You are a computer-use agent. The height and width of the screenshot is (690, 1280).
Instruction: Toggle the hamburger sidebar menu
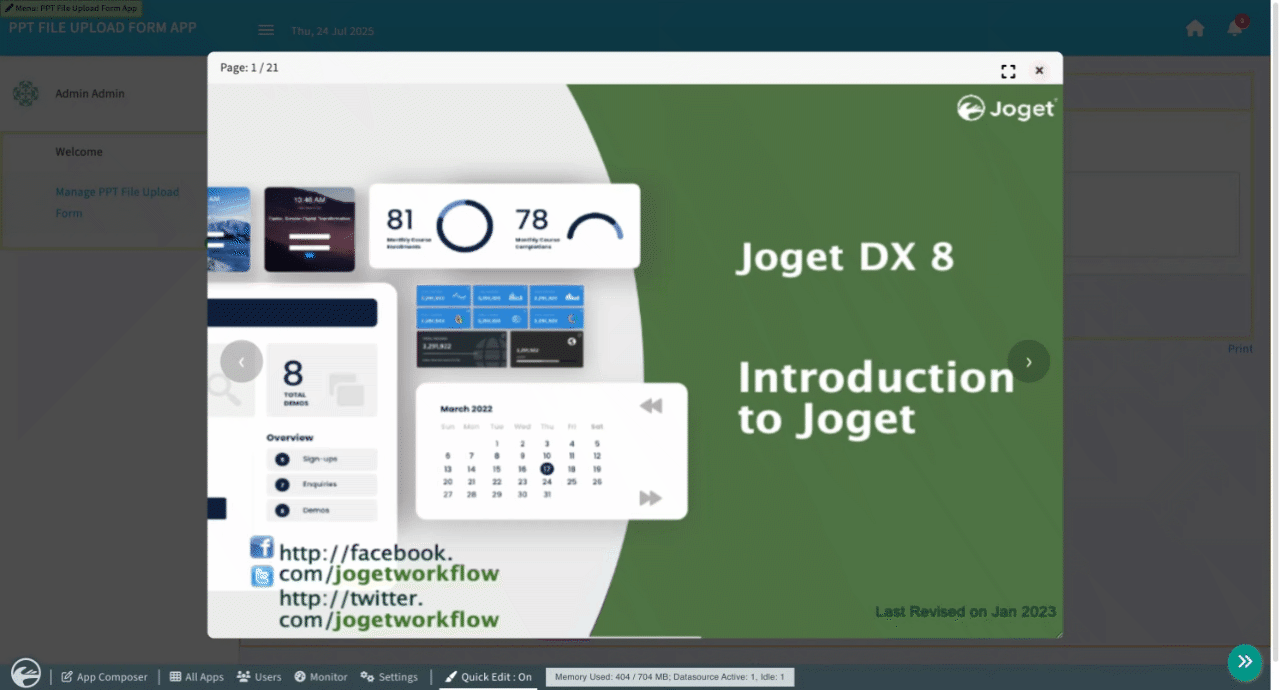(266, 30)
